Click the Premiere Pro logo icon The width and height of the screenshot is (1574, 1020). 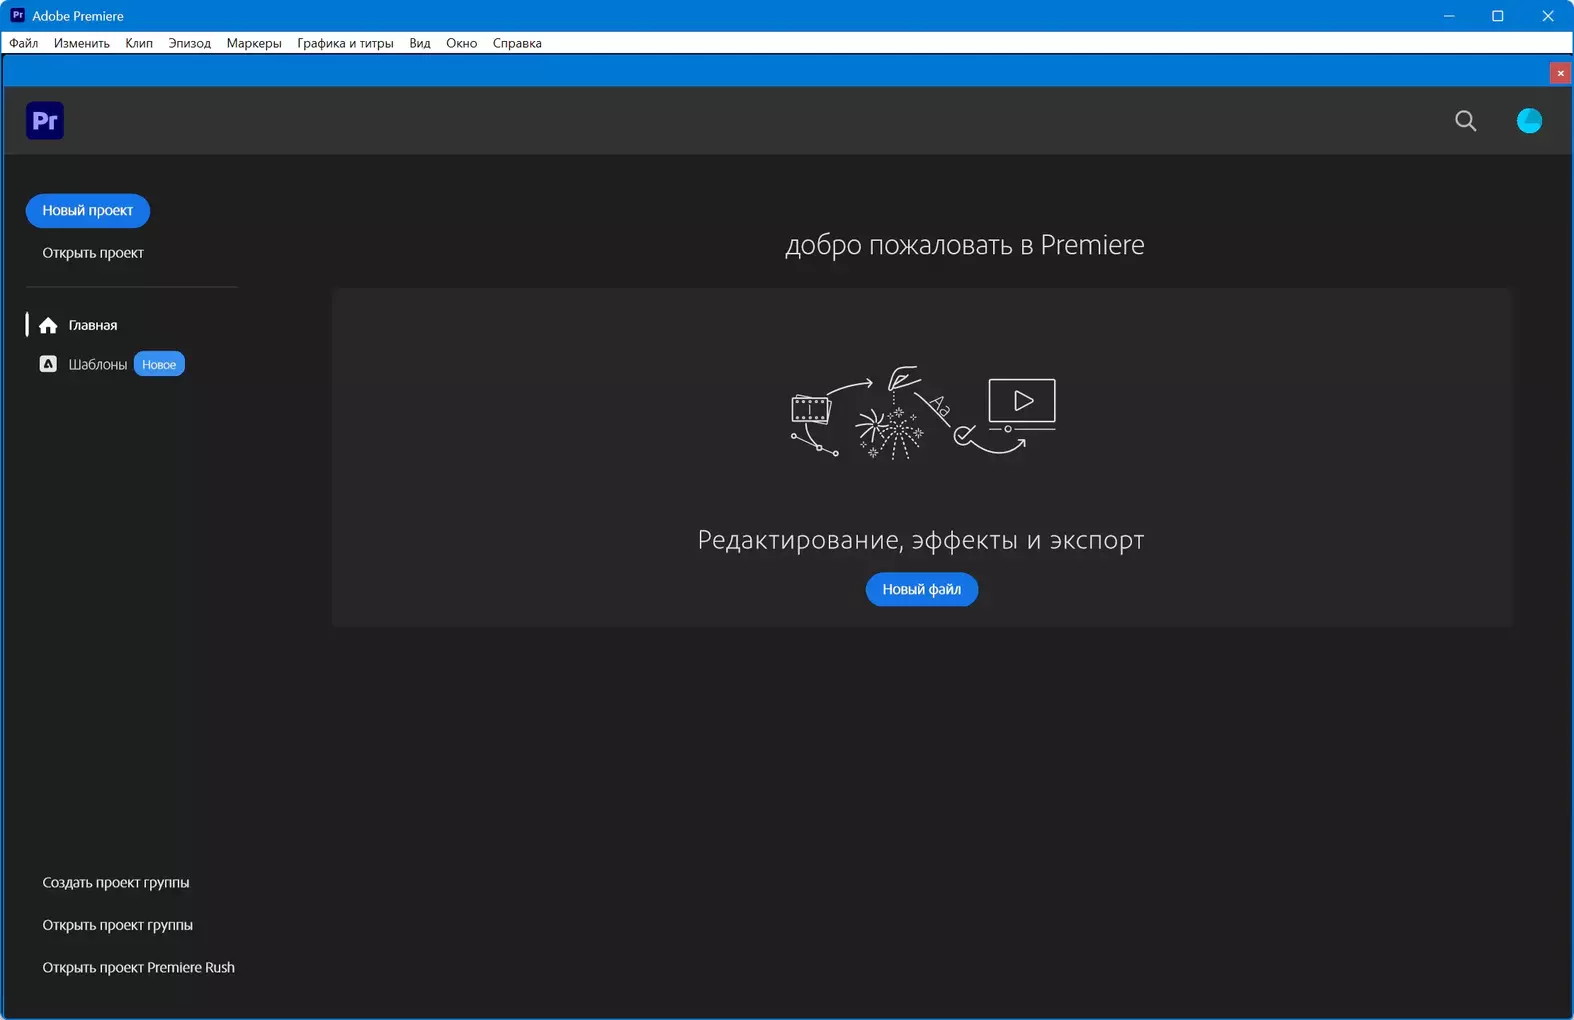click(45, 121)
